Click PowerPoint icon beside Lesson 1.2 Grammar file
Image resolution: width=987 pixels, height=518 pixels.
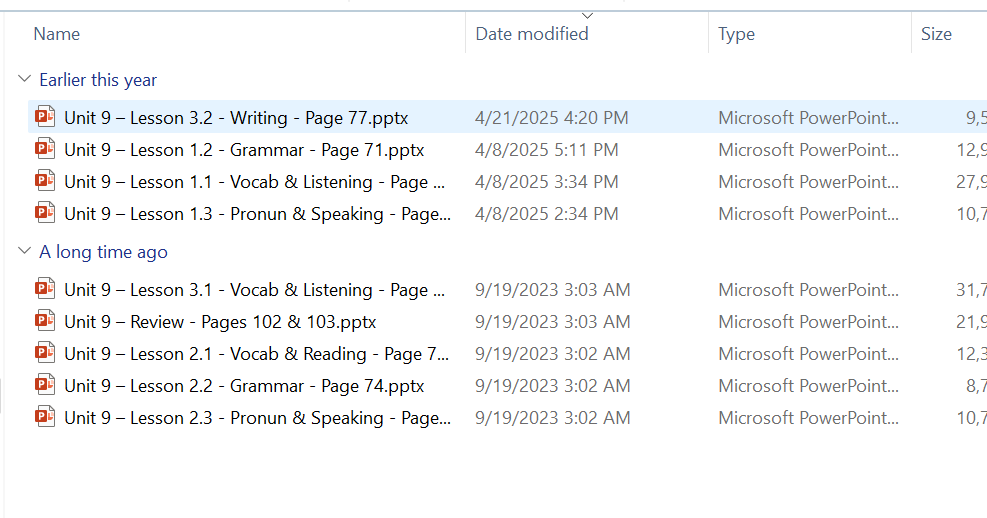pyautogui.click(x=45, y=150)
